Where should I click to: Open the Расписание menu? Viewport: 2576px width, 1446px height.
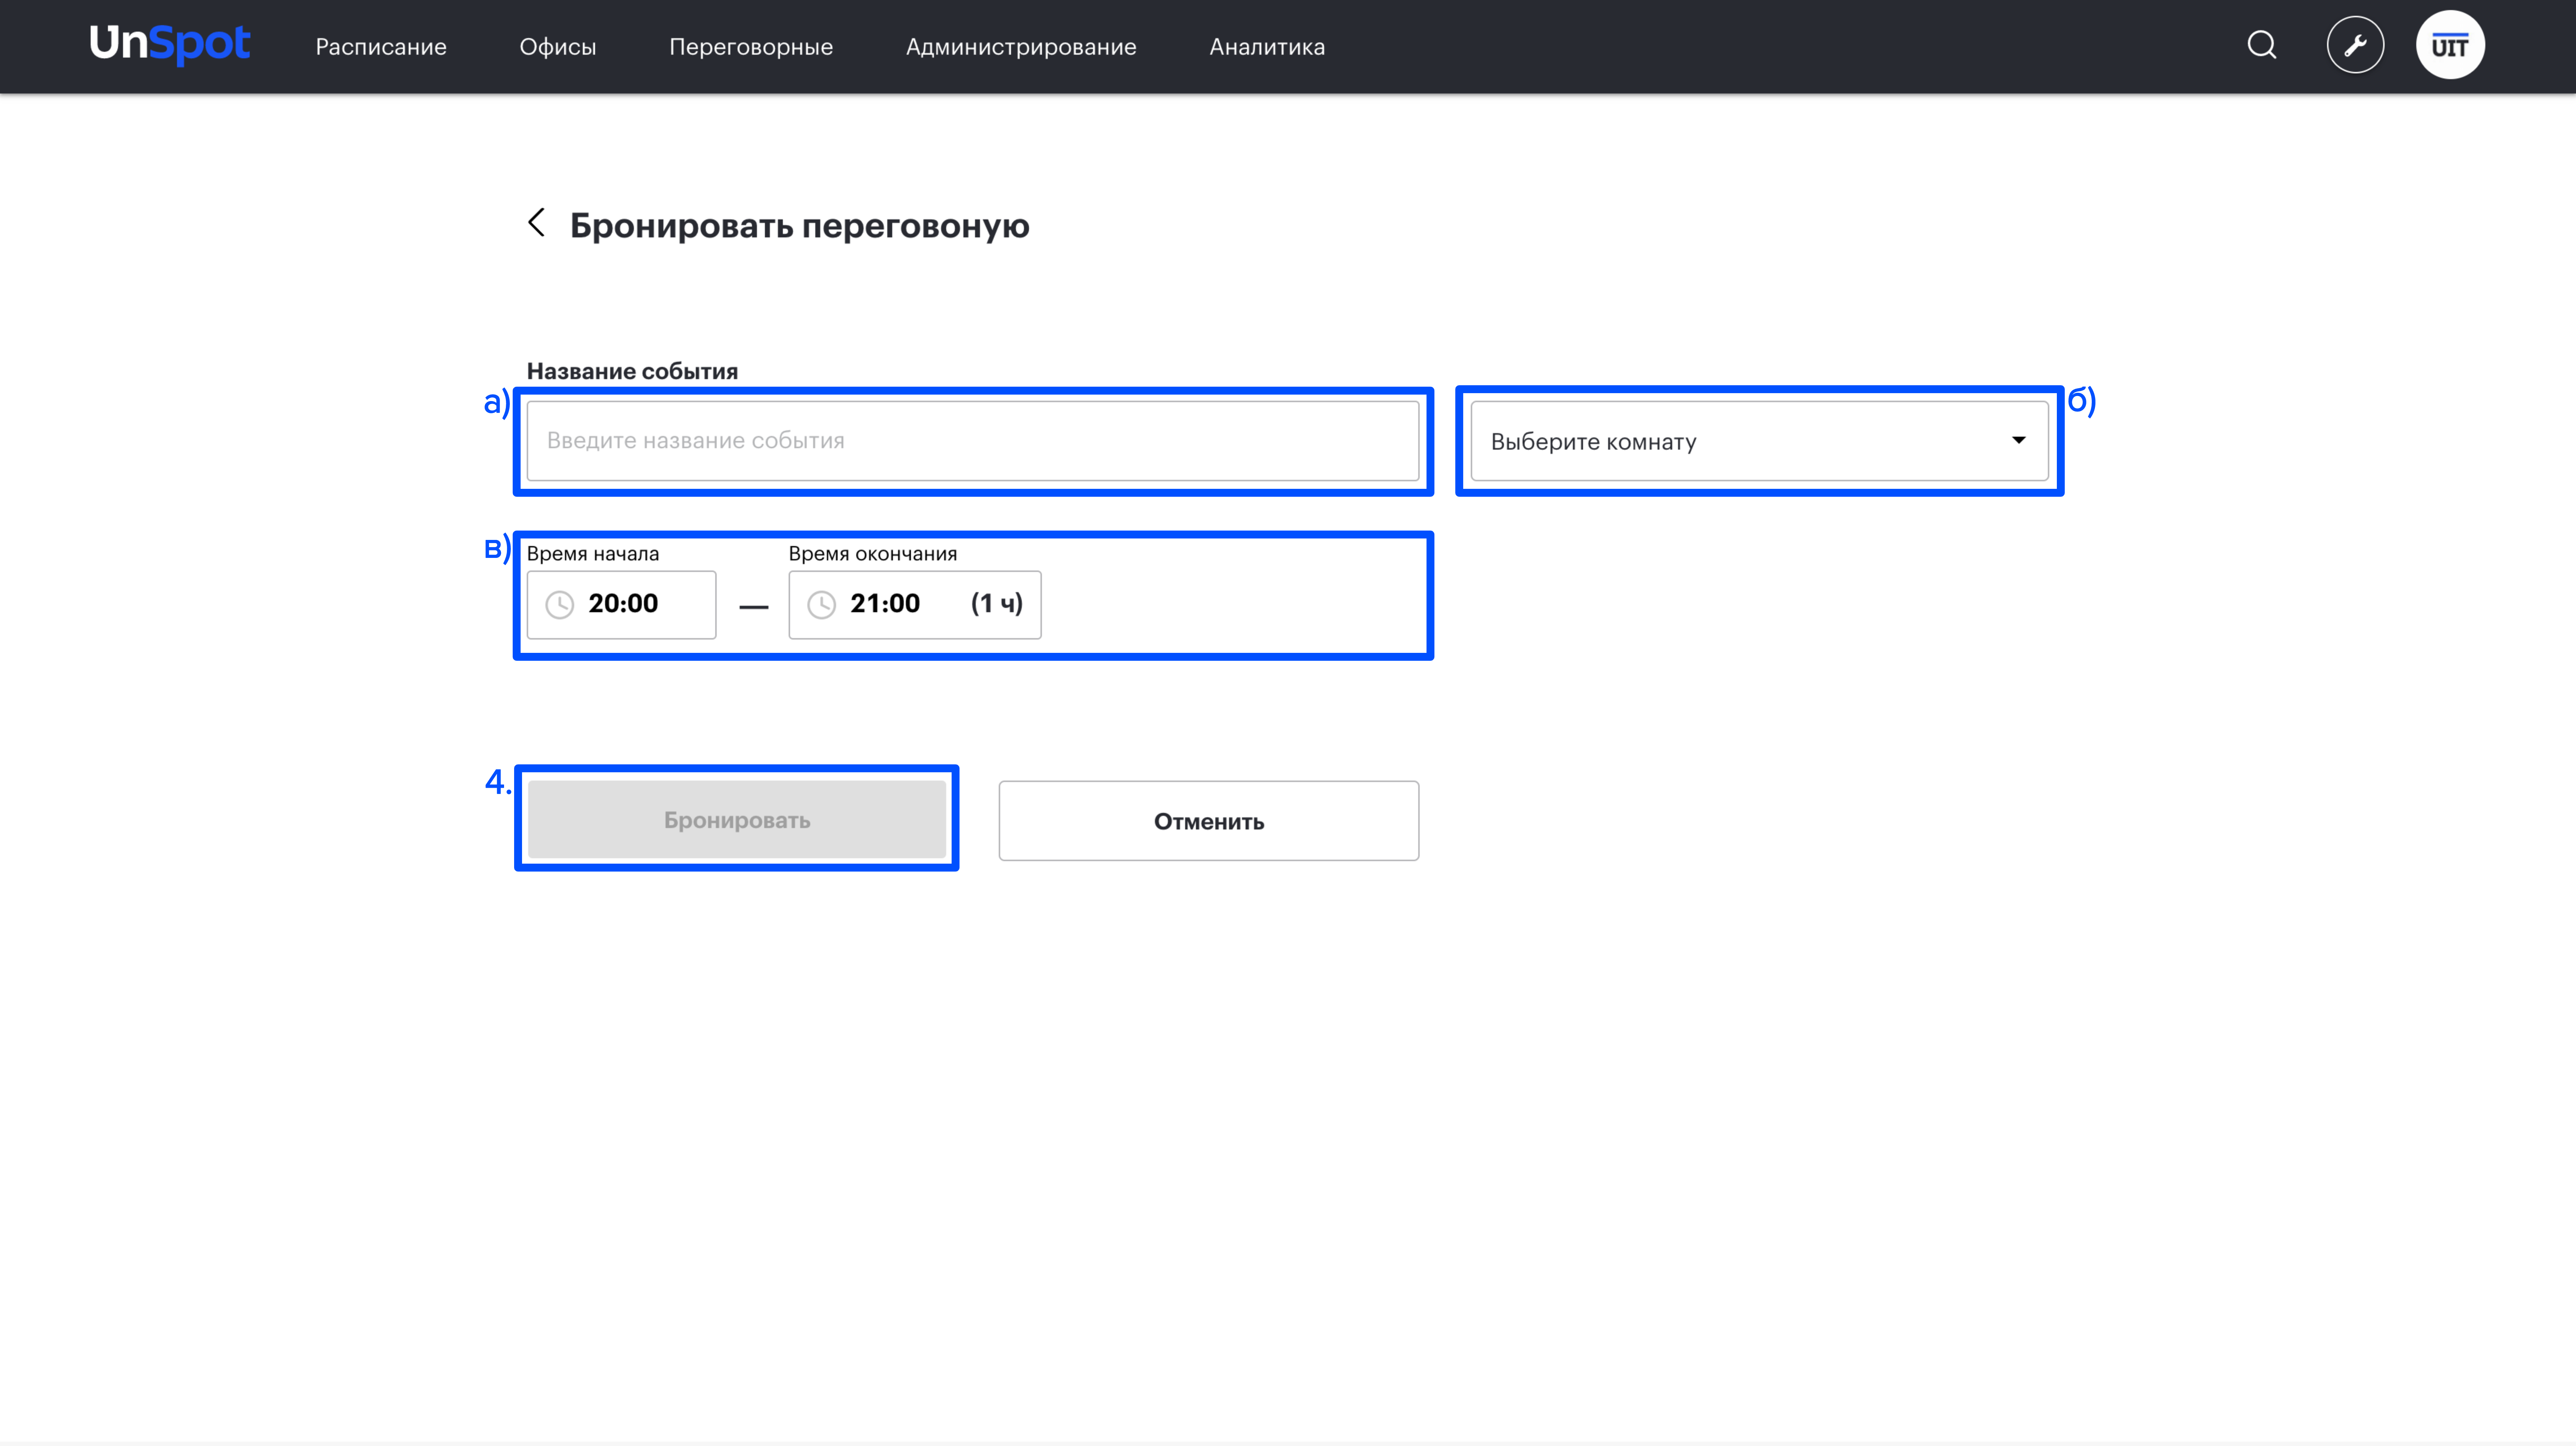tap(381, 47)
